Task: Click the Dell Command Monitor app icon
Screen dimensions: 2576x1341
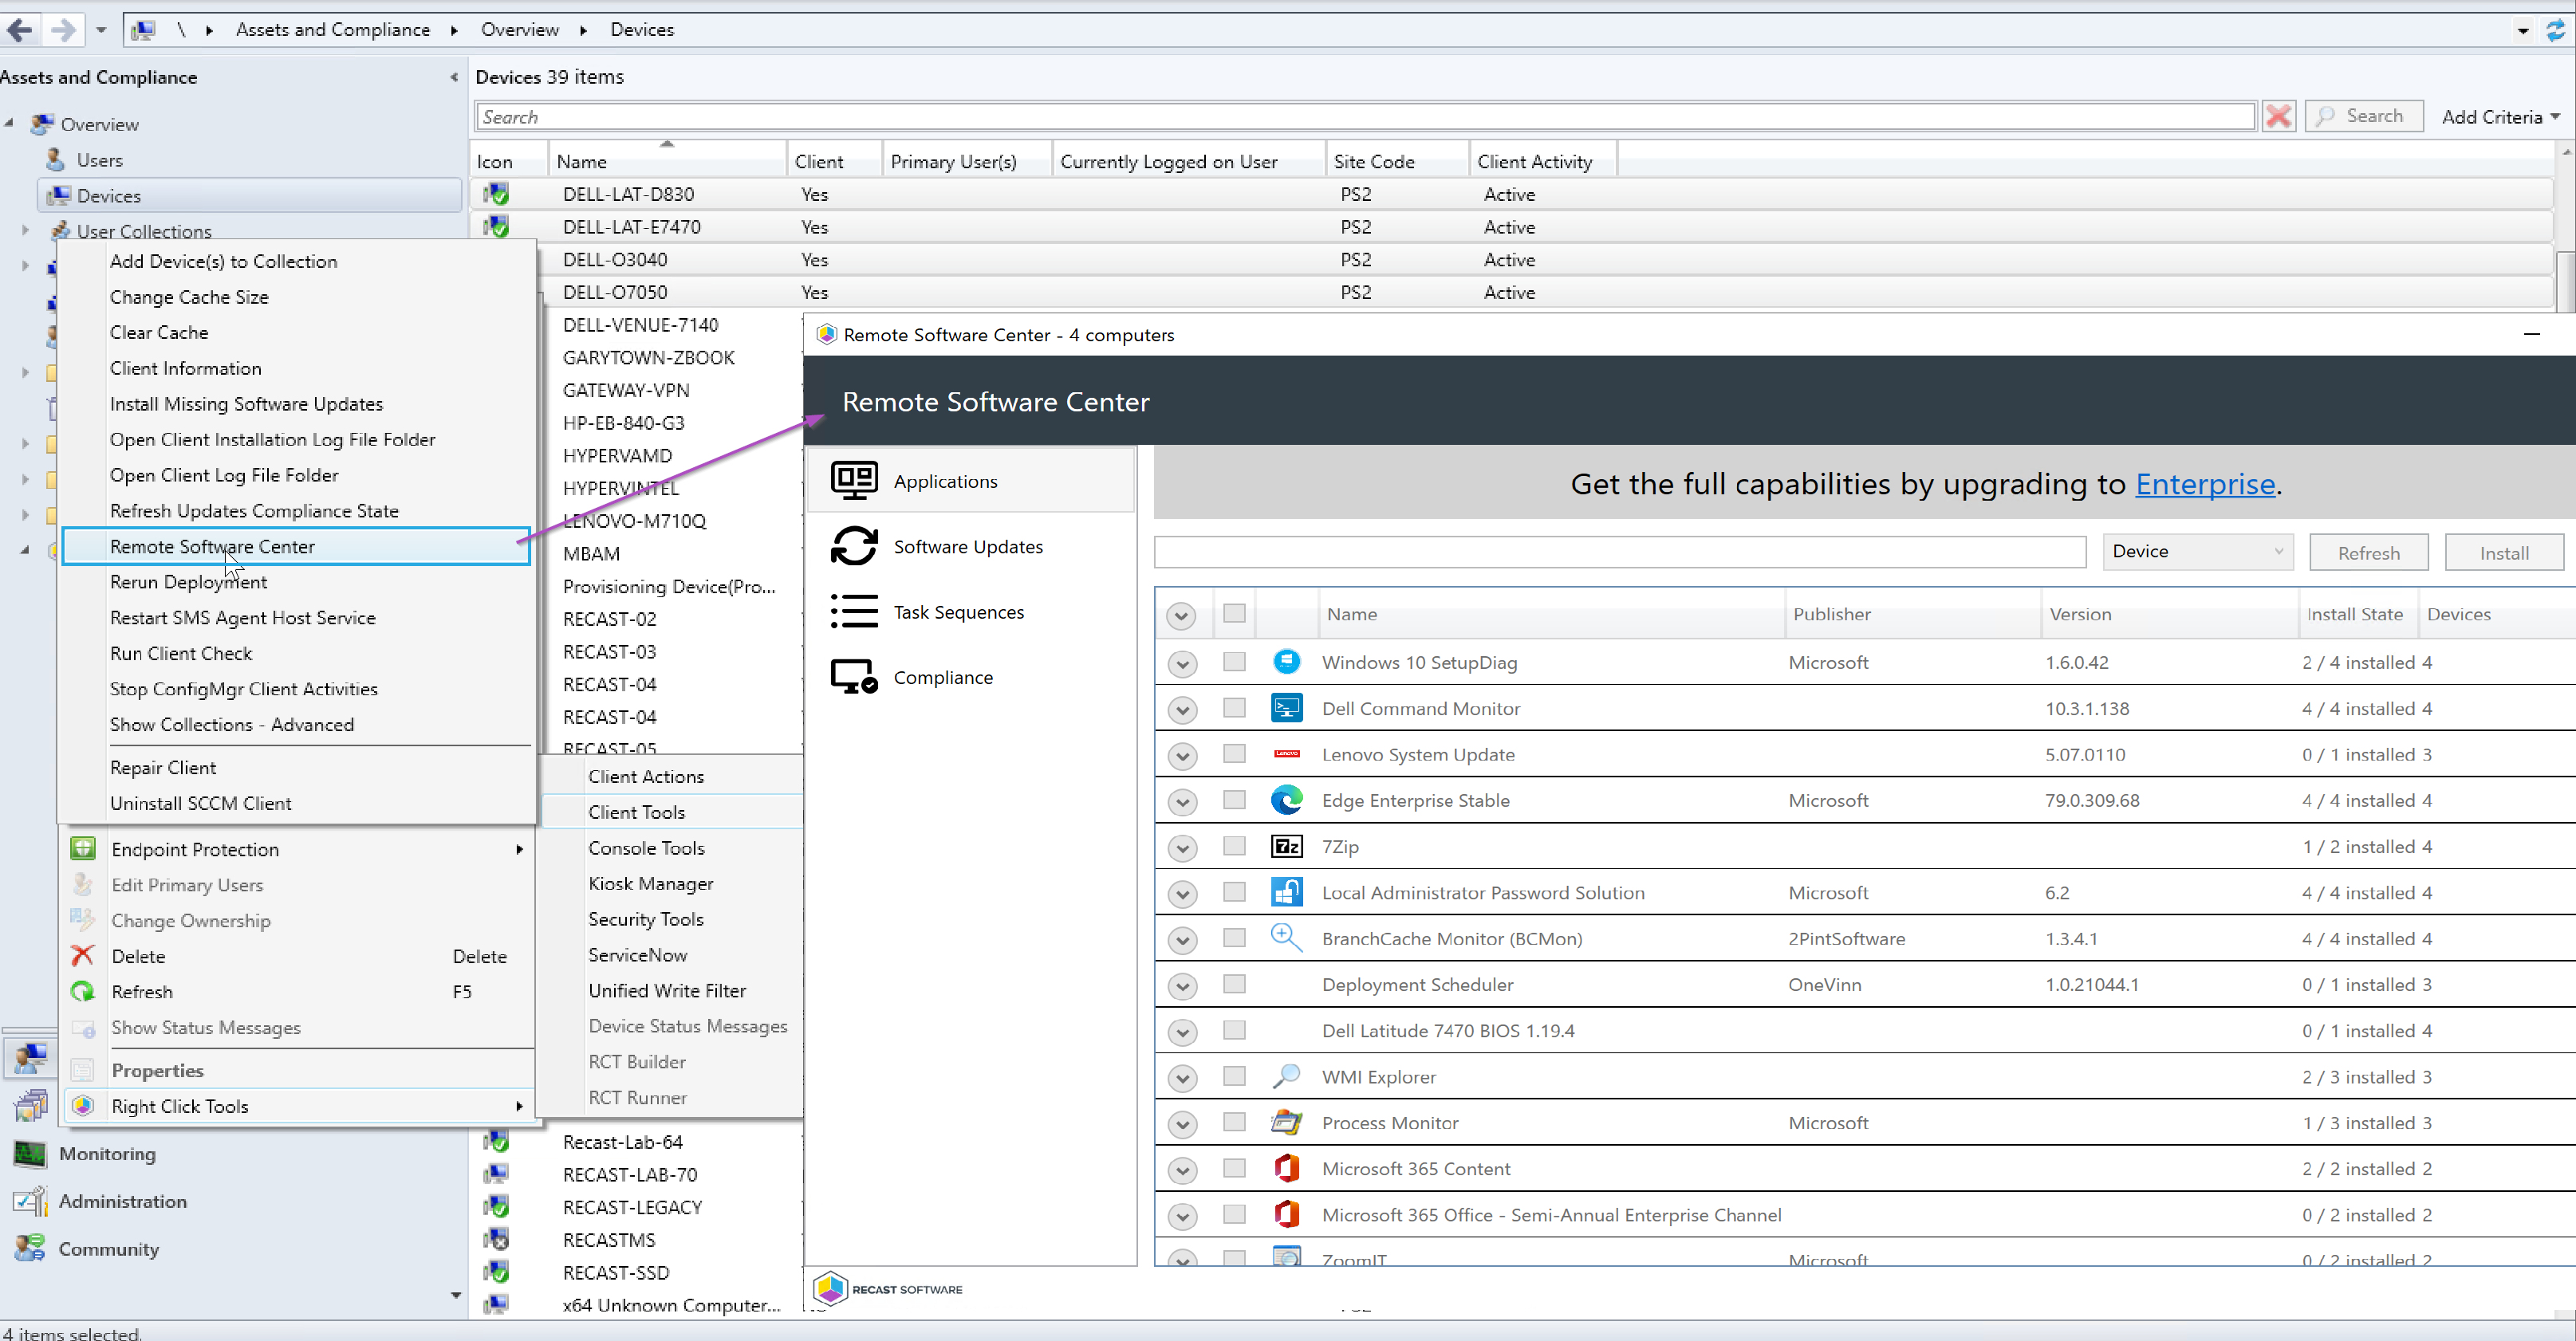Action: point(1286,707)
